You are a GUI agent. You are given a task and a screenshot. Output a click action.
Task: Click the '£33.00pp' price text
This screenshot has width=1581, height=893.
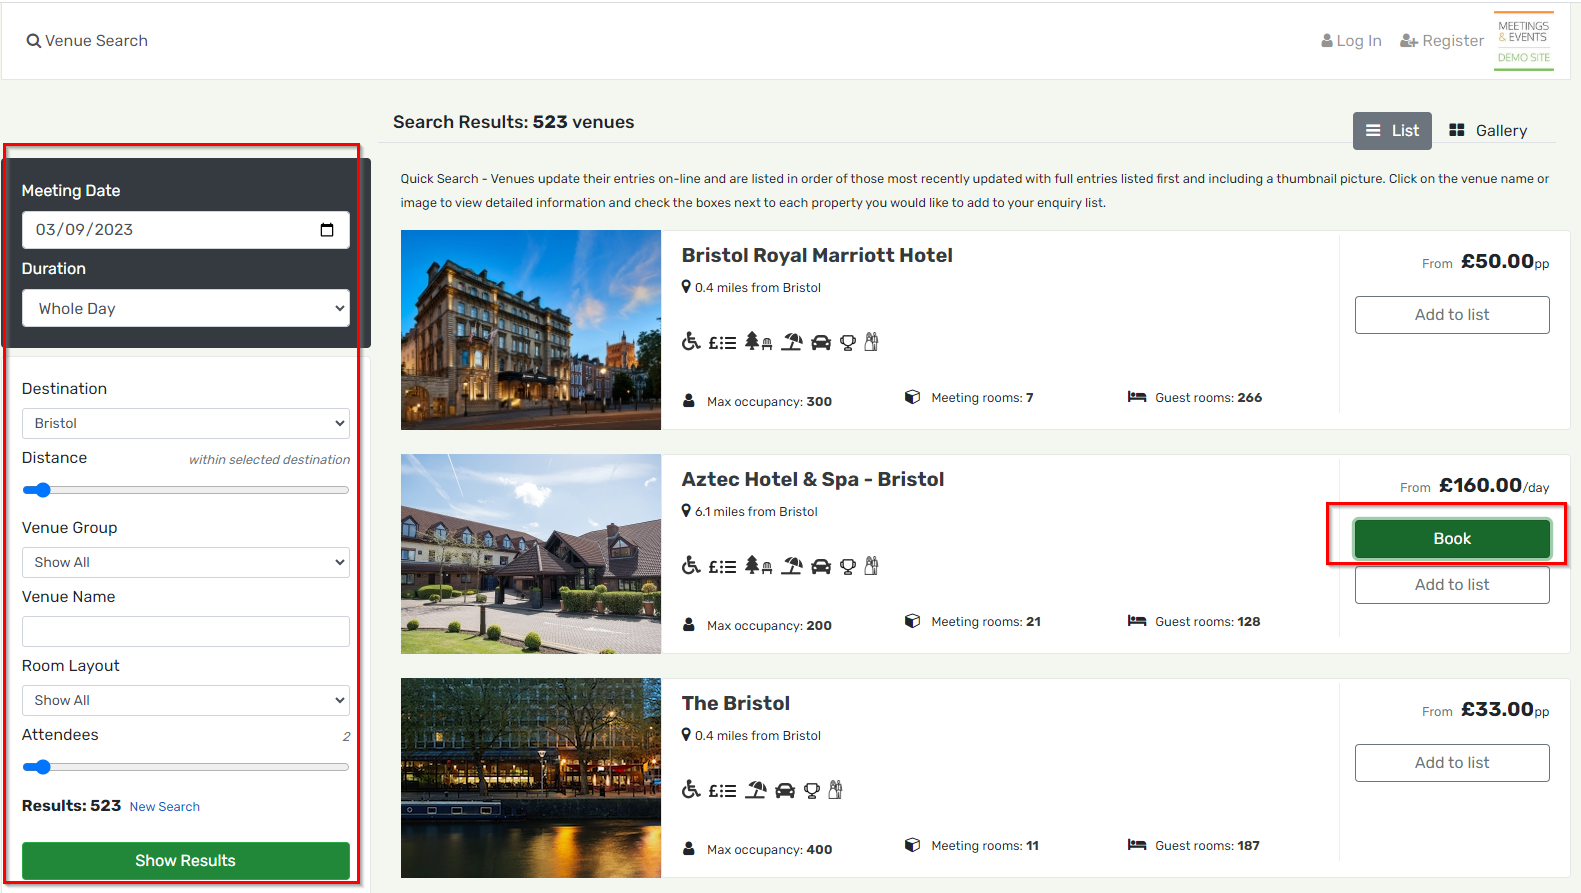(x=1505, y=710)
